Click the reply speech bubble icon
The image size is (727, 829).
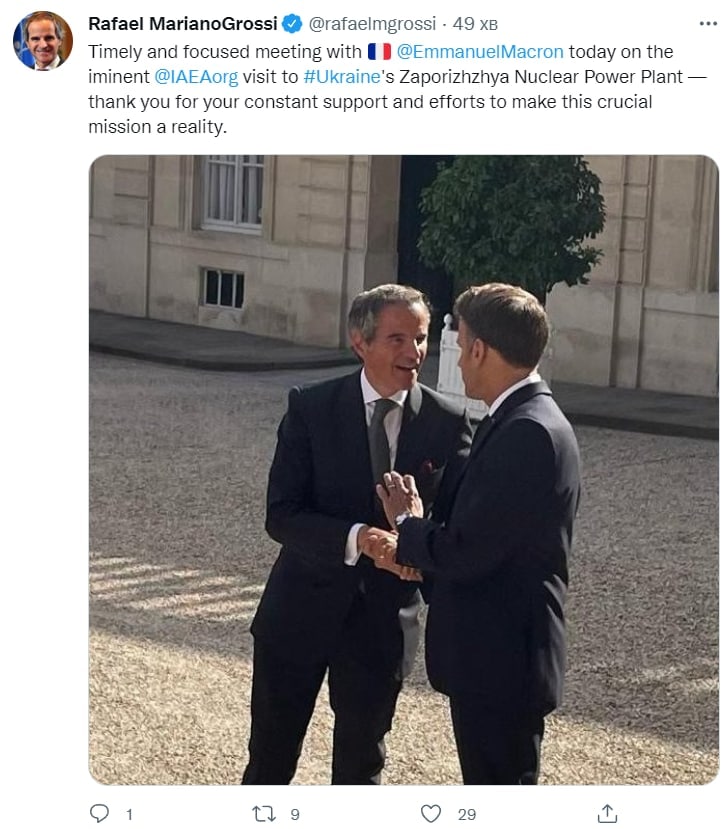[x=99, y=814]
